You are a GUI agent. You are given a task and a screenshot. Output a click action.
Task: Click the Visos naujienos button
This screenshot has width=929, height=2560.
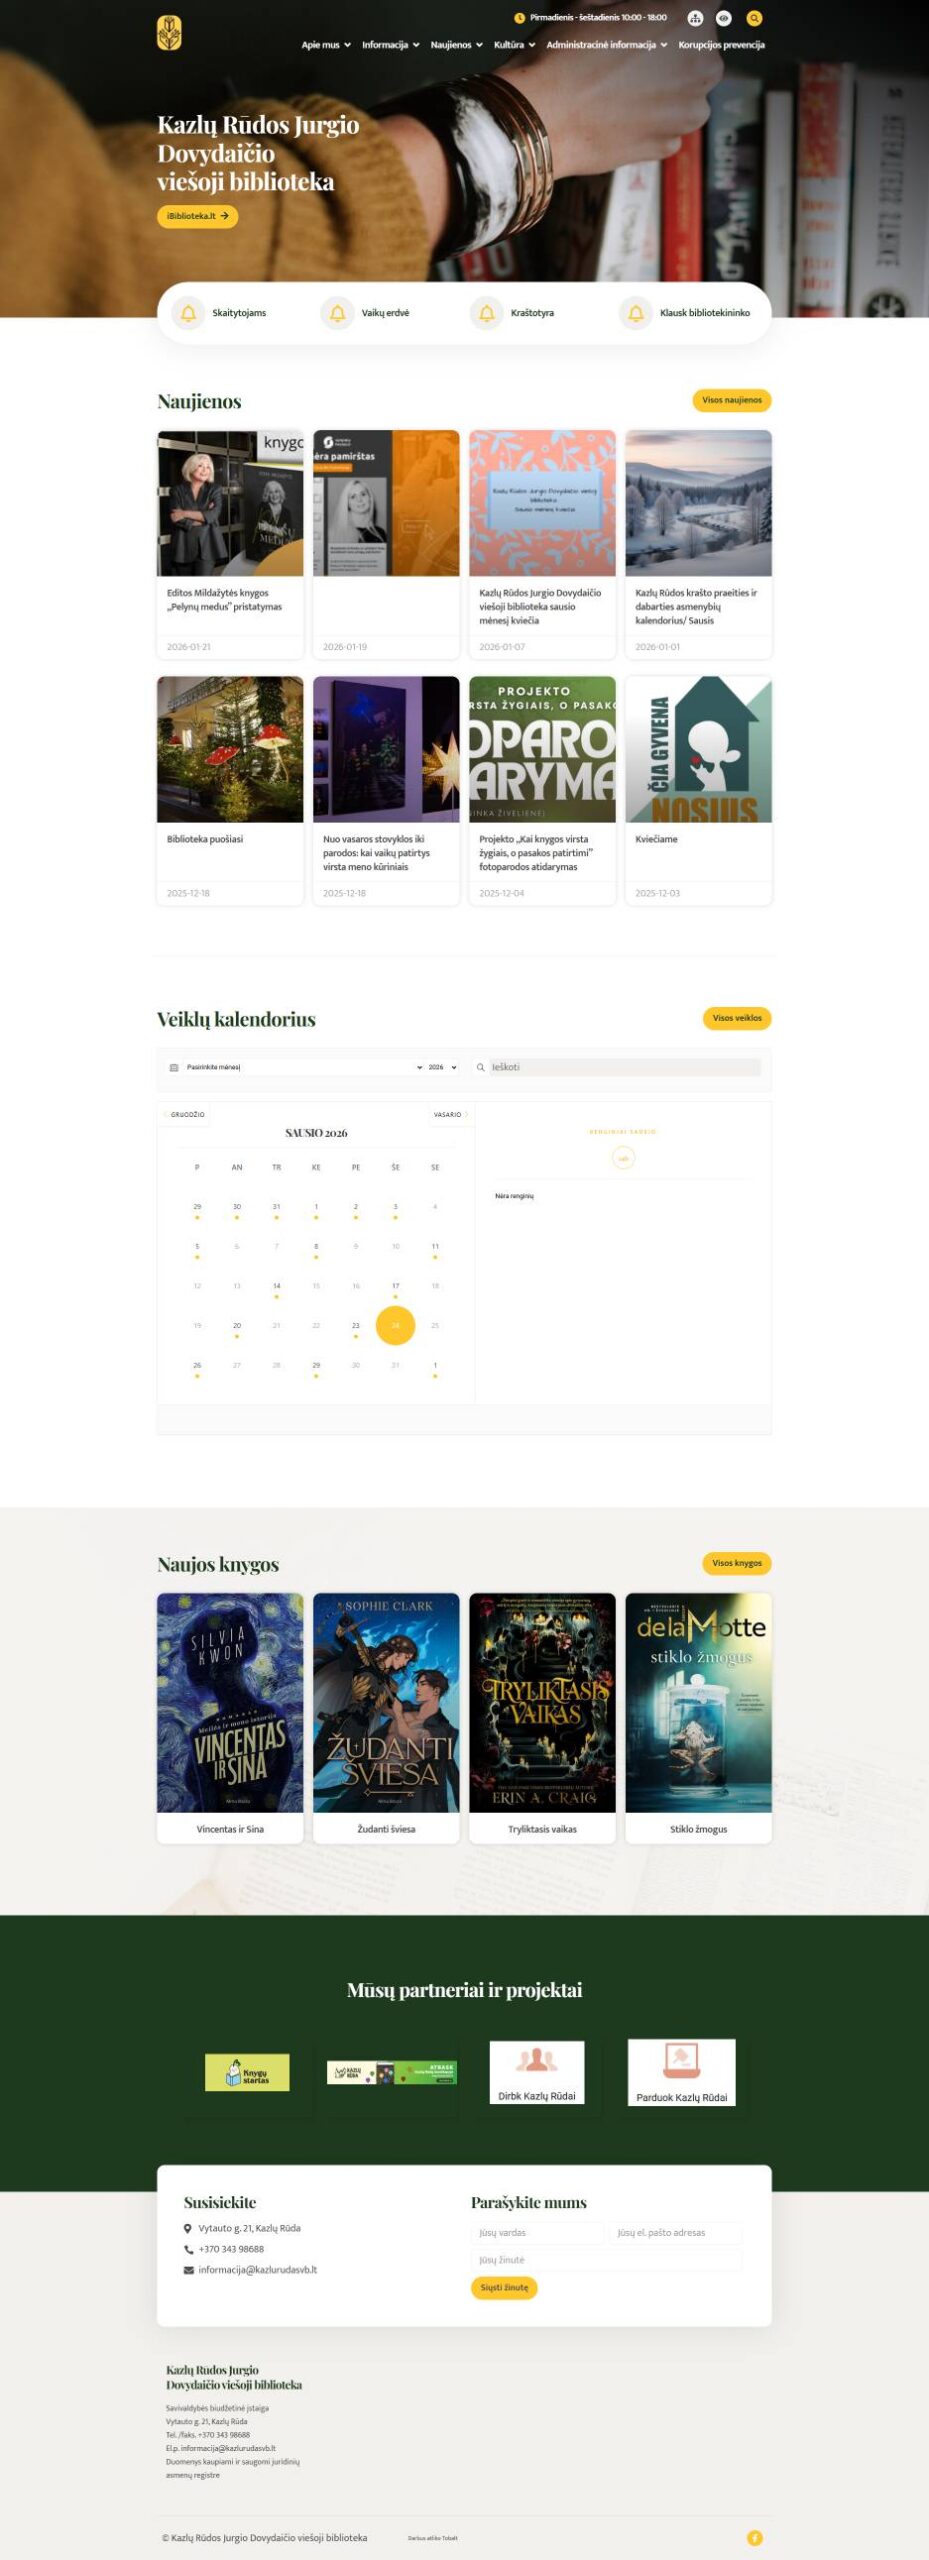click(x=732, y=400)
